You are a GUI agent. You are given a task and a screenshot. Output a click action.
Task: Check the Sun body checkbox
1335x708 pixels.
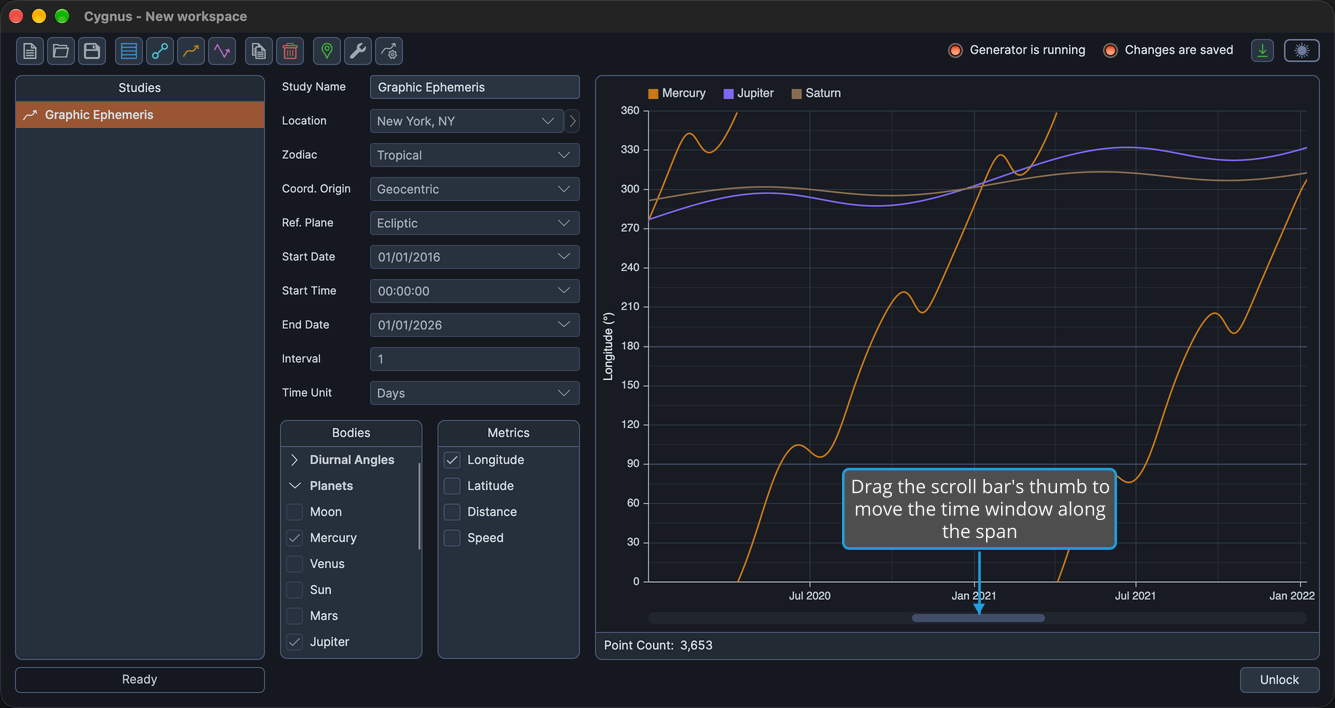[x=295, y=590]
